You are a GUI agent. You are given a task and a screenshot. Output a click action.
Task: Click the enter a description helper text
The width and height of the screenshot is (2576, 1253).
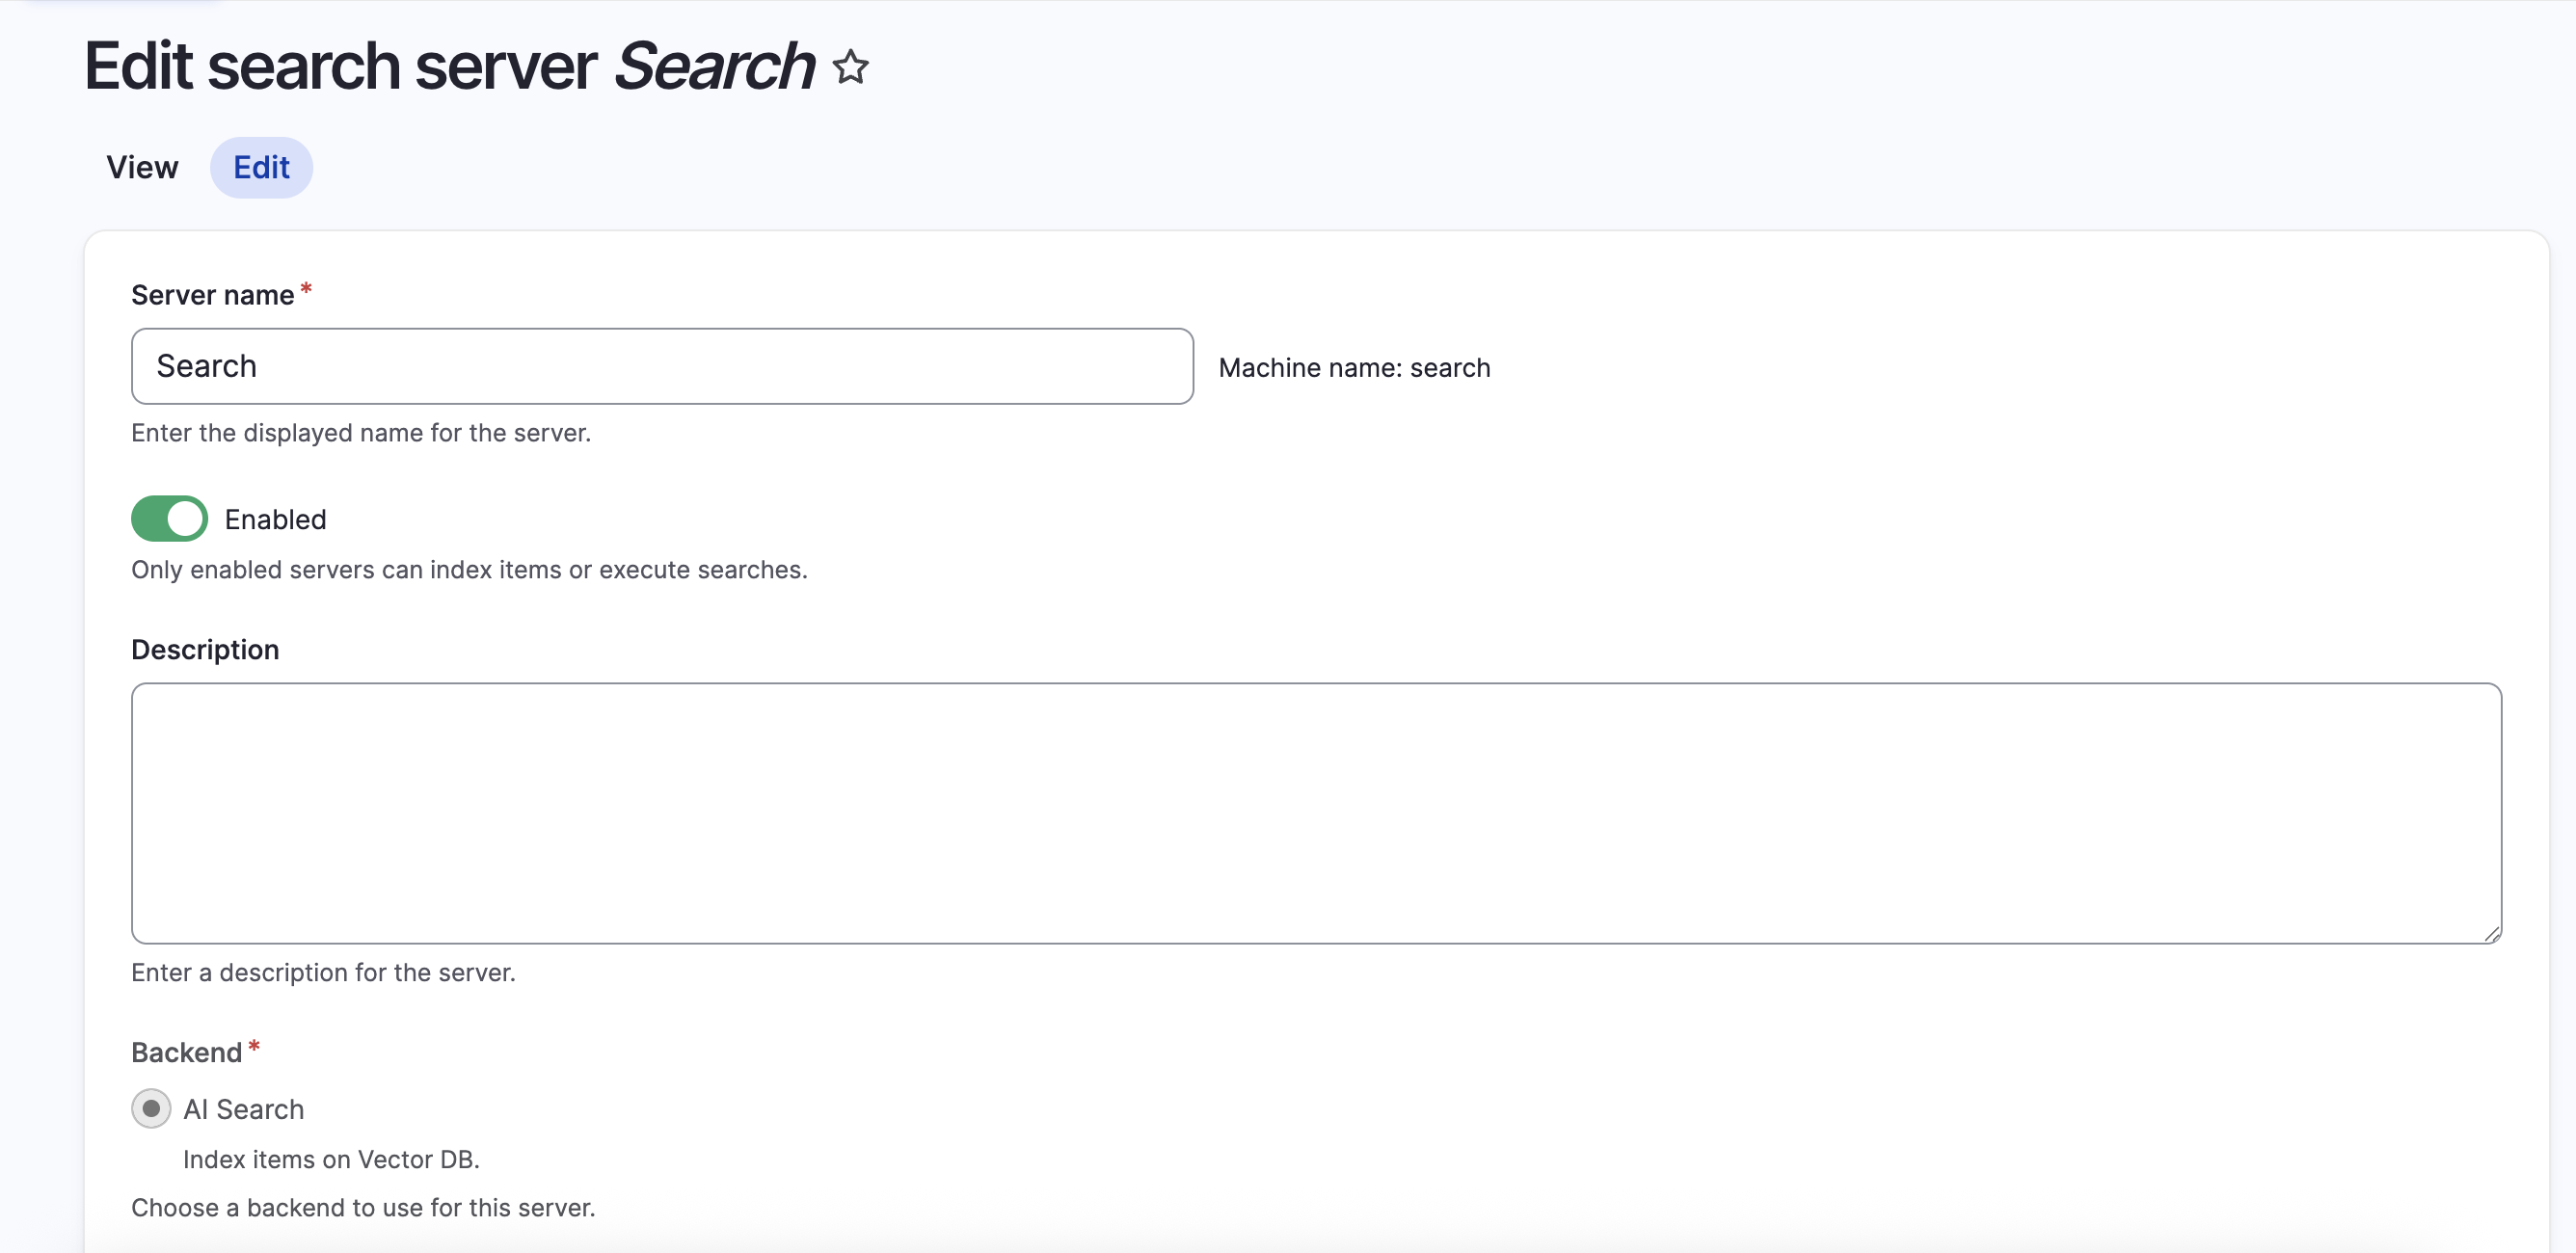(322, 971)
